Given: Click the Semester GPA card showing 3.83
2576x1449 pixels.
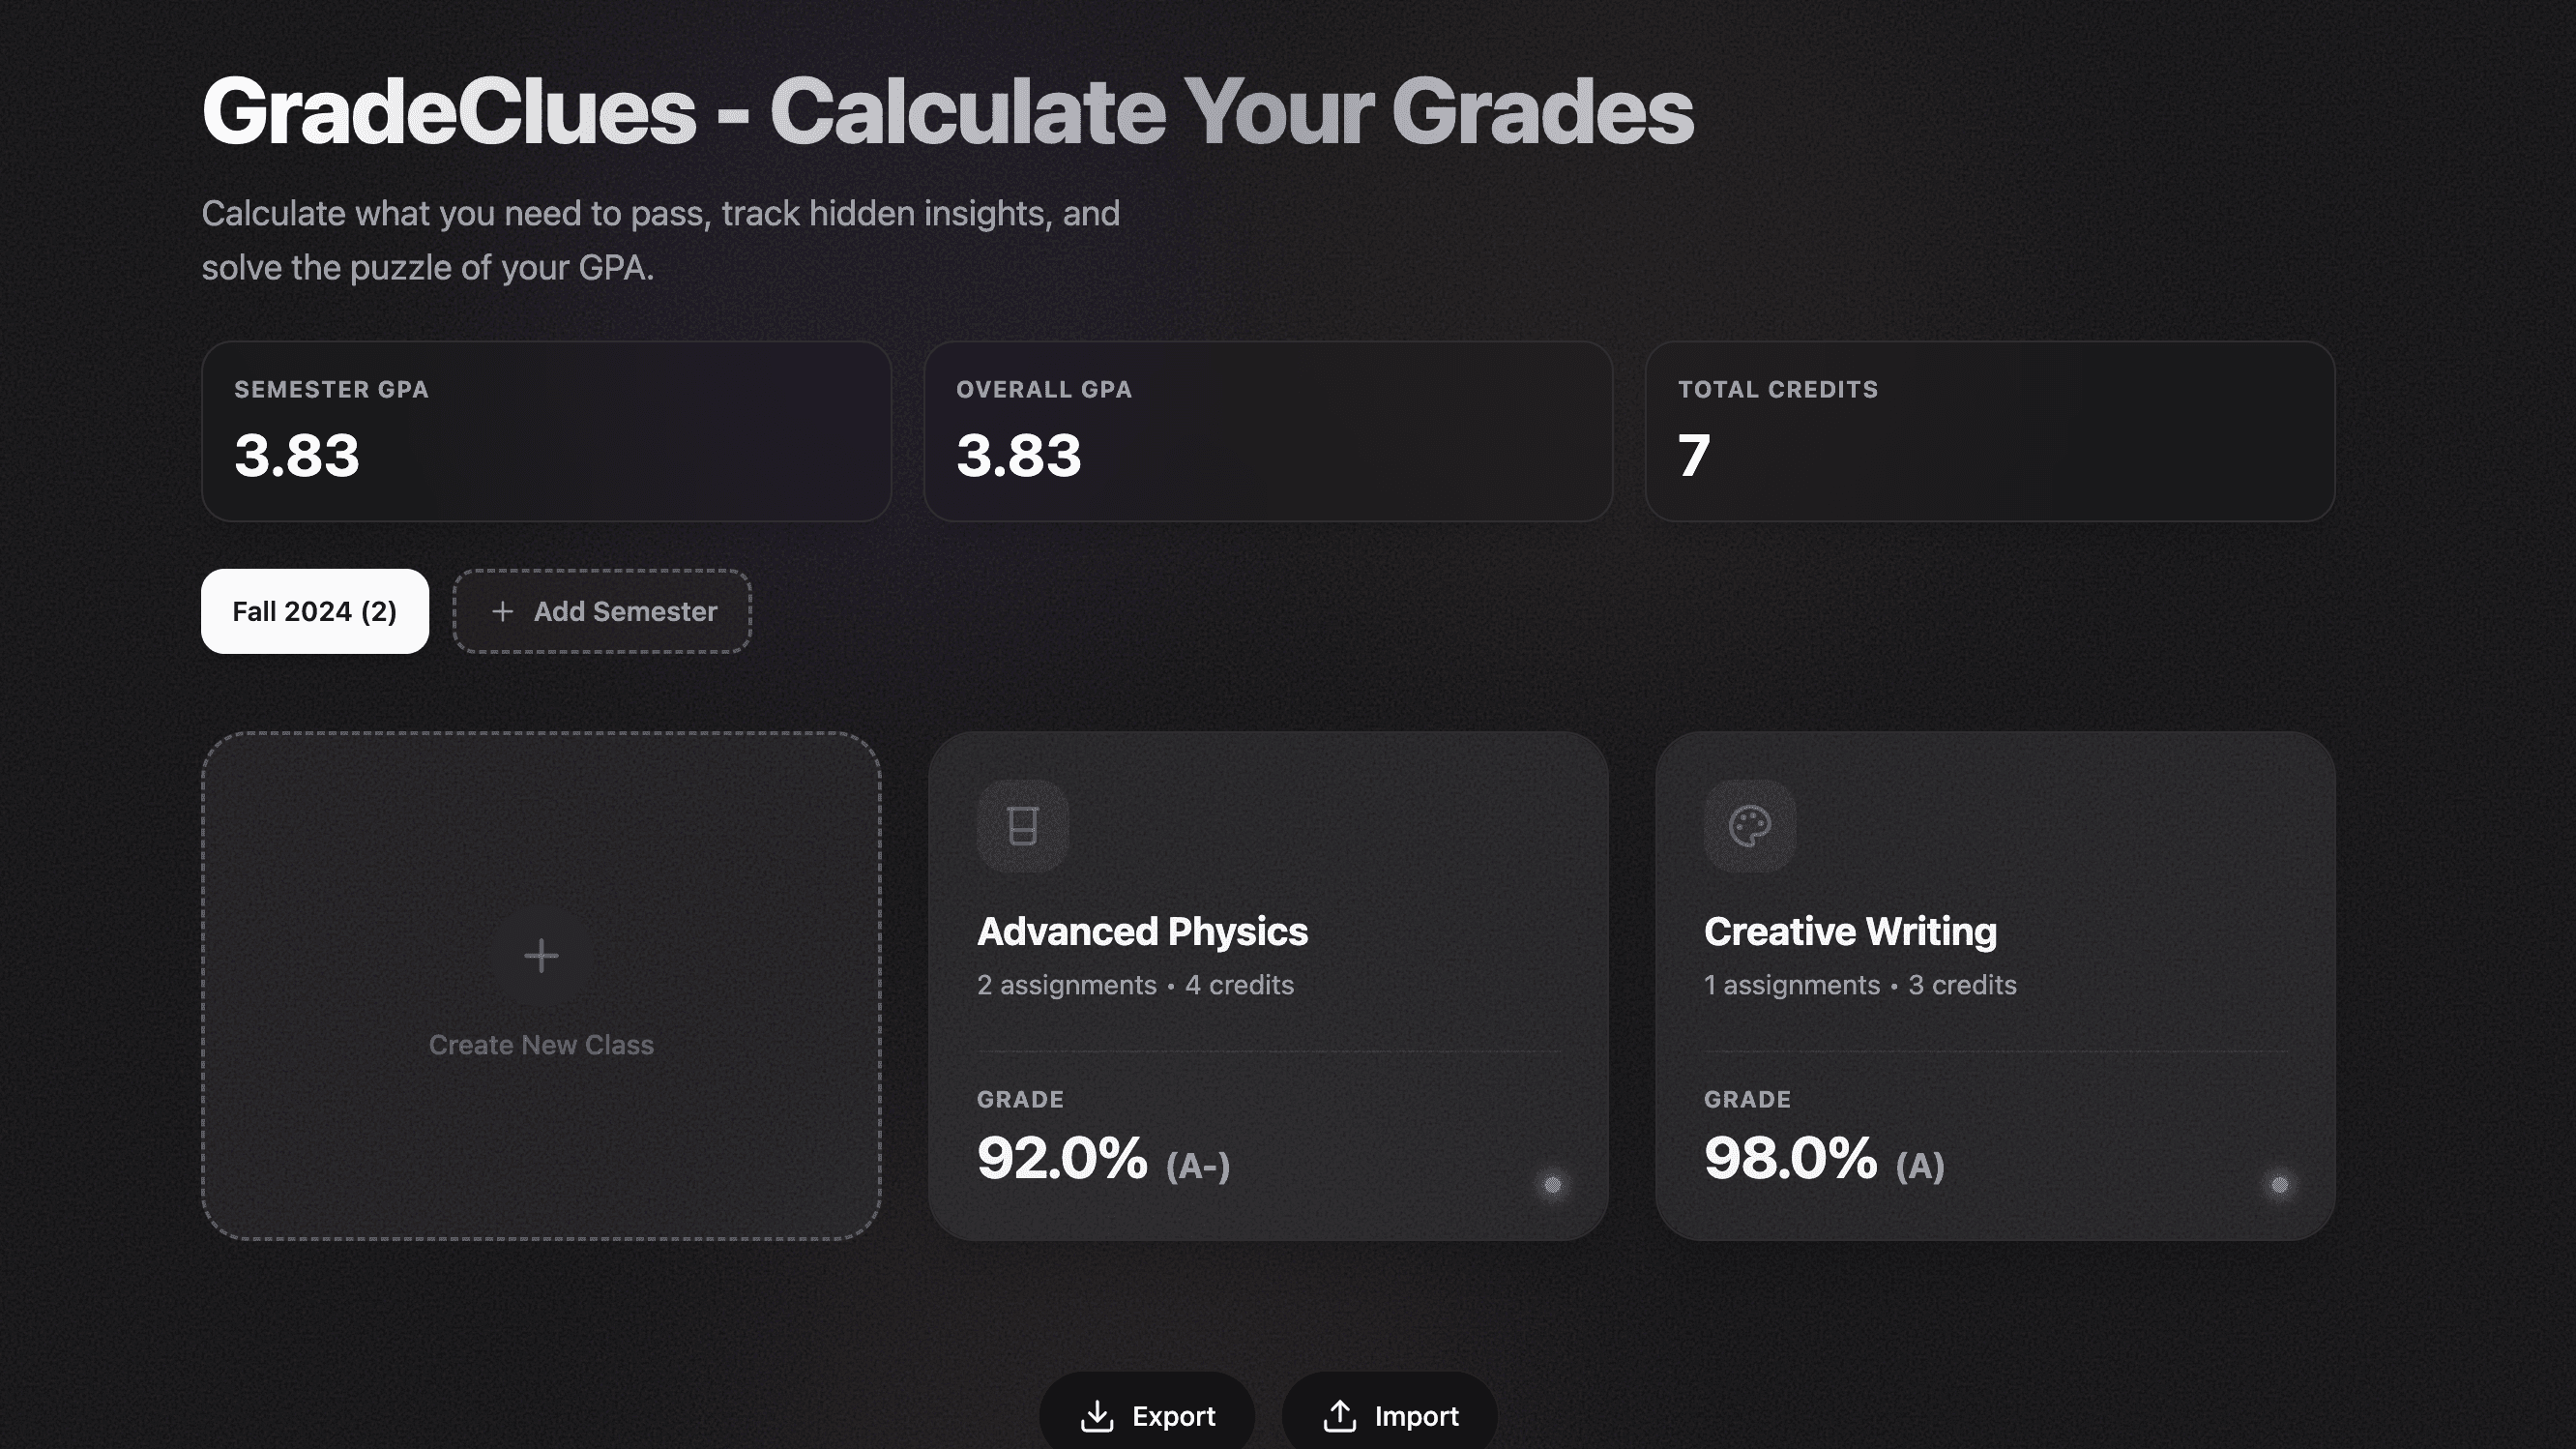Looking at the screenshot, I should point(546,432).
